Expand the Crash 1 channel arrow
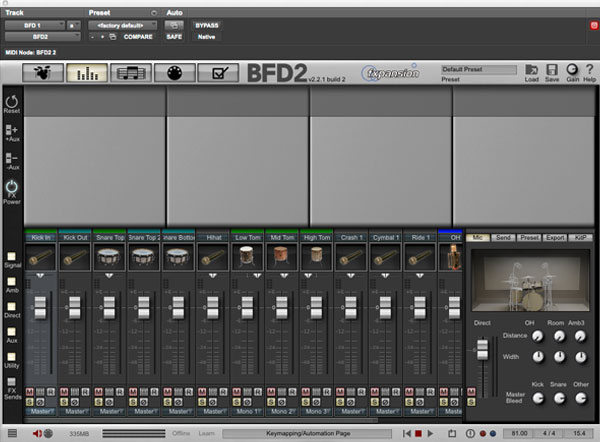This screenshot has height=442, width=600. pyautogui.click(x=351, y=276)
